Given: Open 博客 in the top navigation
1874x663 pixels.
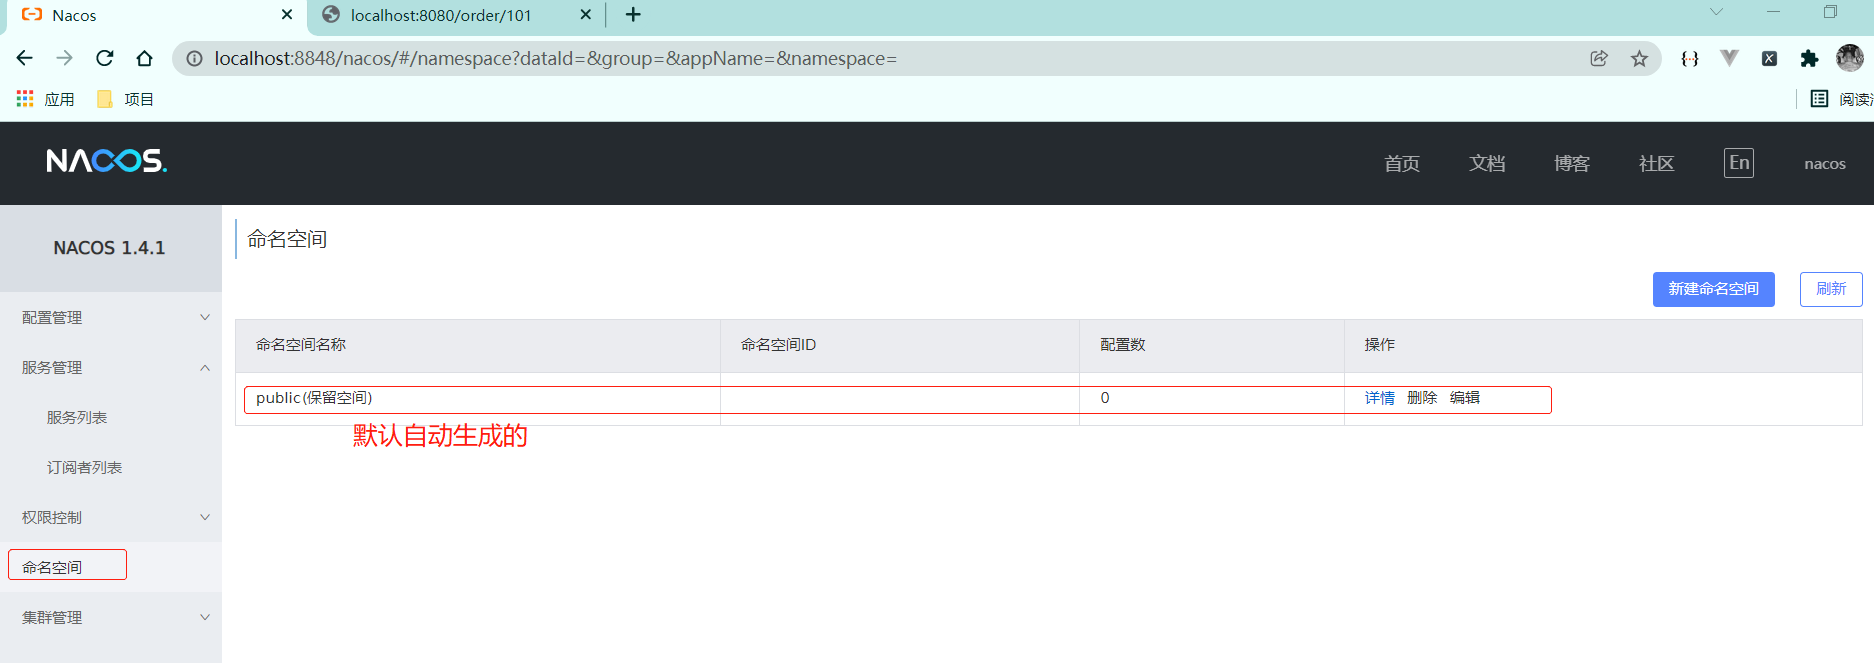Looking at the screenshot, I should coord(1572,164).
